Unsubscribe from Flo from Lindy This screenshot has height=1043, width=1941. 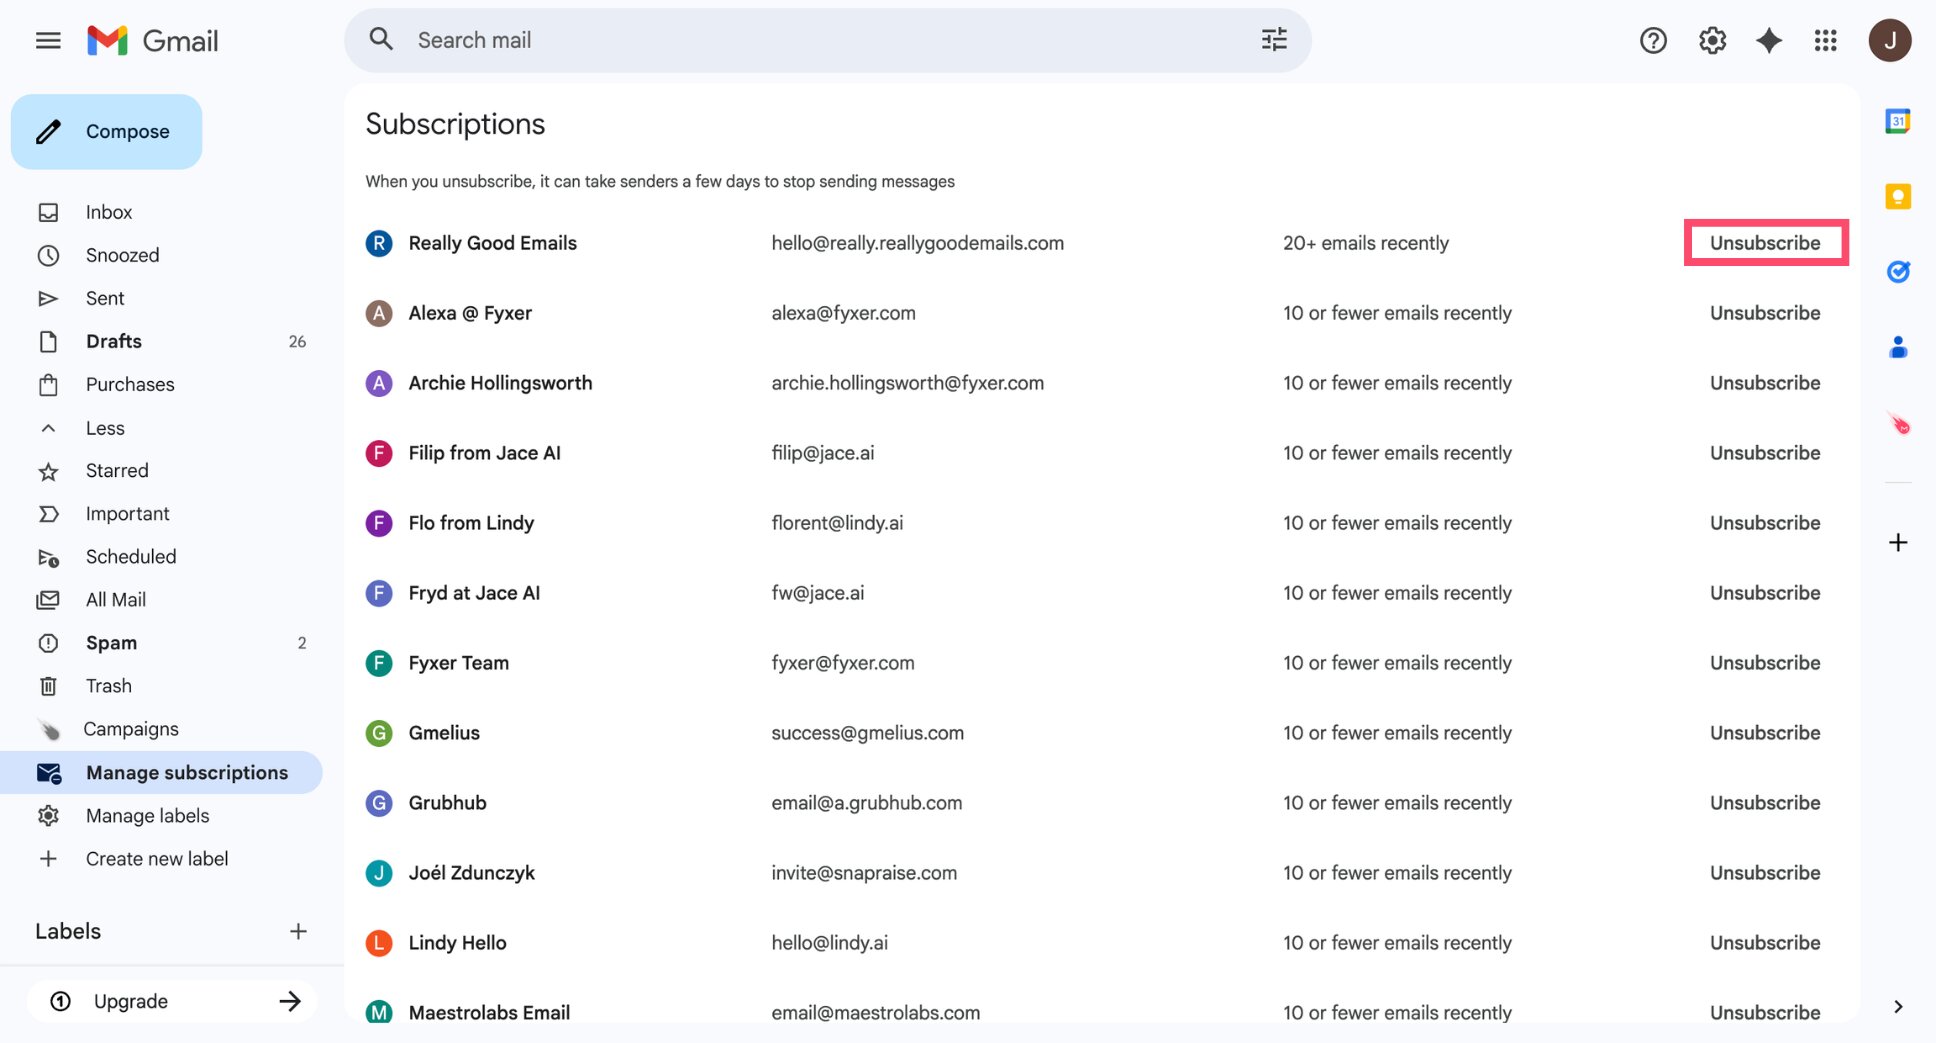tap(1765, 523)
